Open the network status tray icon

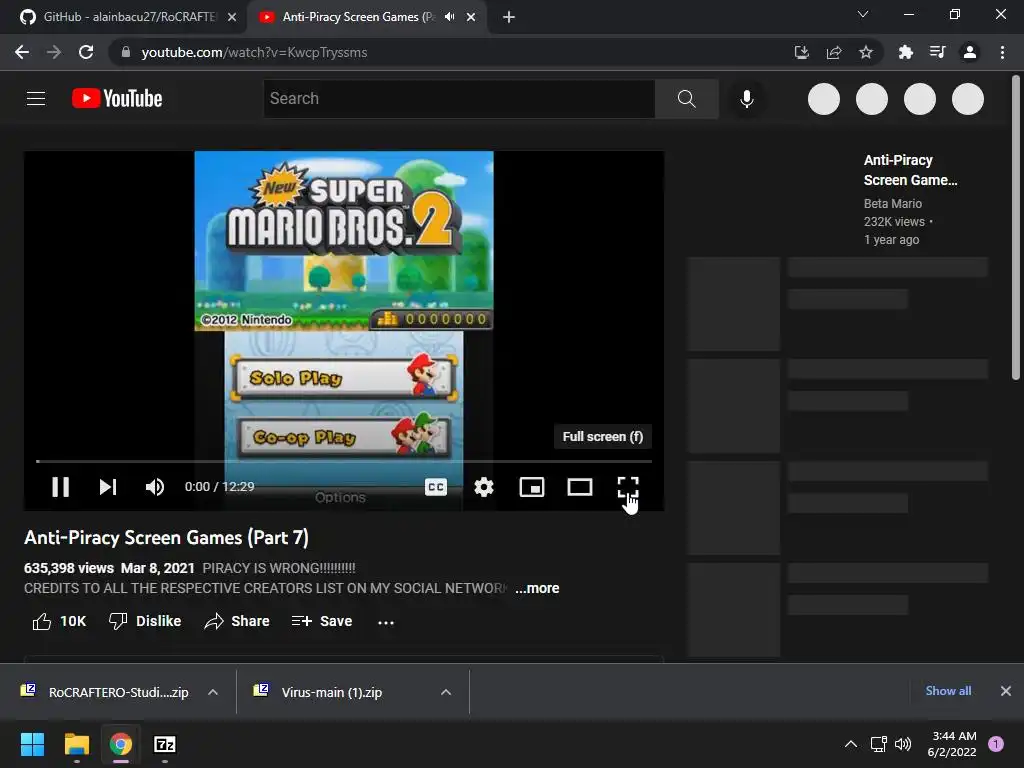coord(878,744)
